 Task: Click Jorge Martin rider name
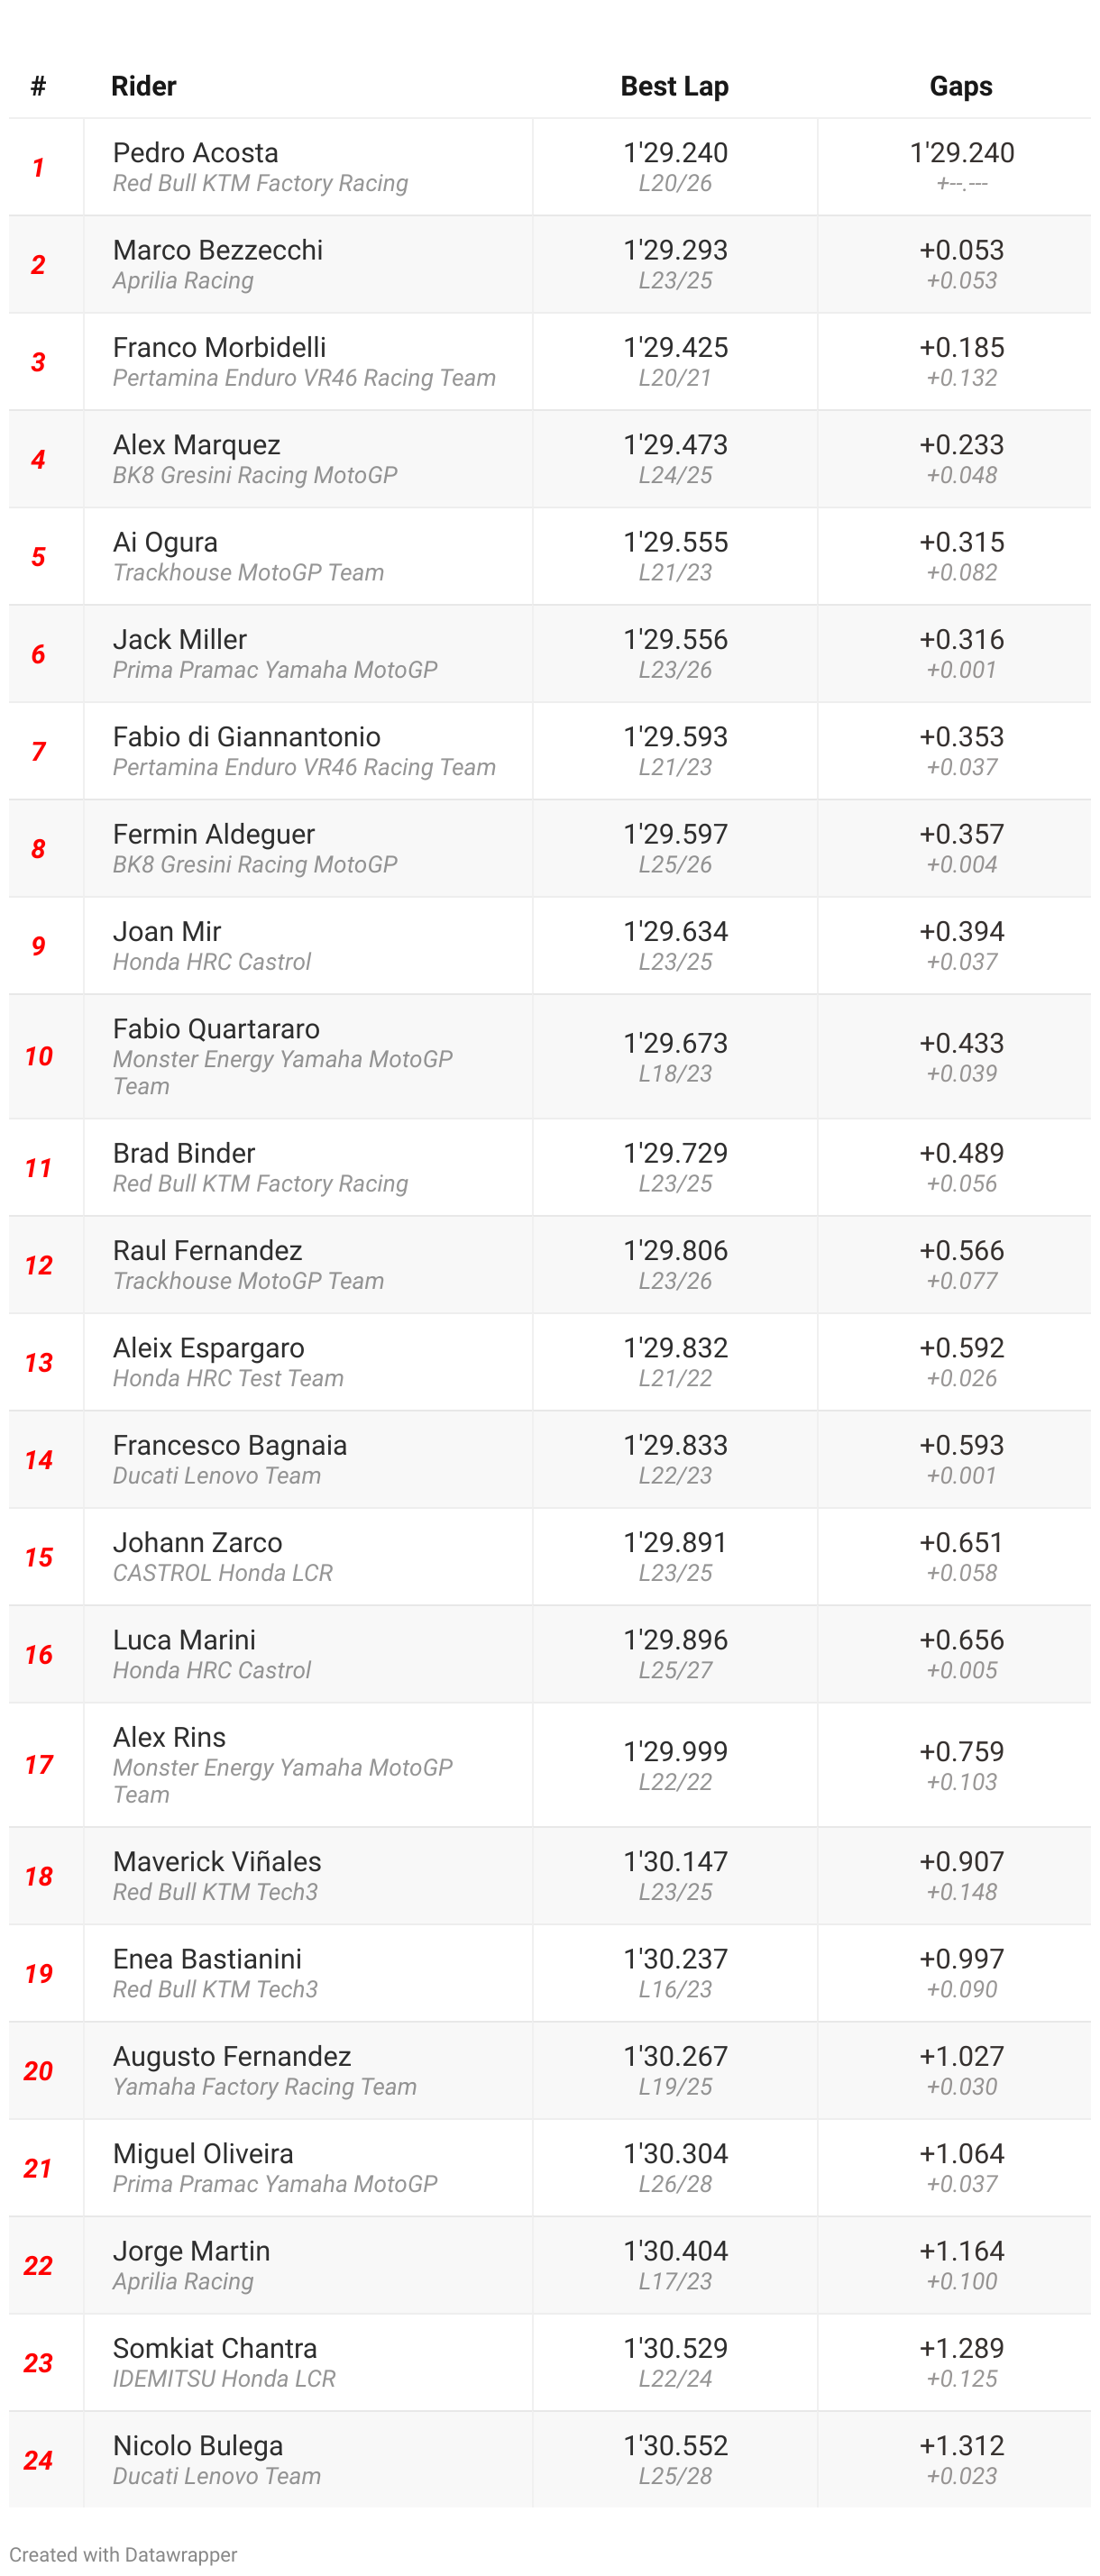point(191,2250)
